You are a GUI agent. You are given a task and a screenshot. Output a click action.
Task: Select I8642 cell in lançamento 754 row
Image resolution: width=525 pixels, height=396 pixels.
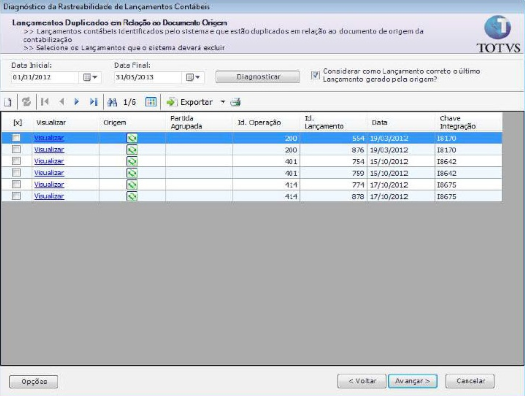click(468, 161)
